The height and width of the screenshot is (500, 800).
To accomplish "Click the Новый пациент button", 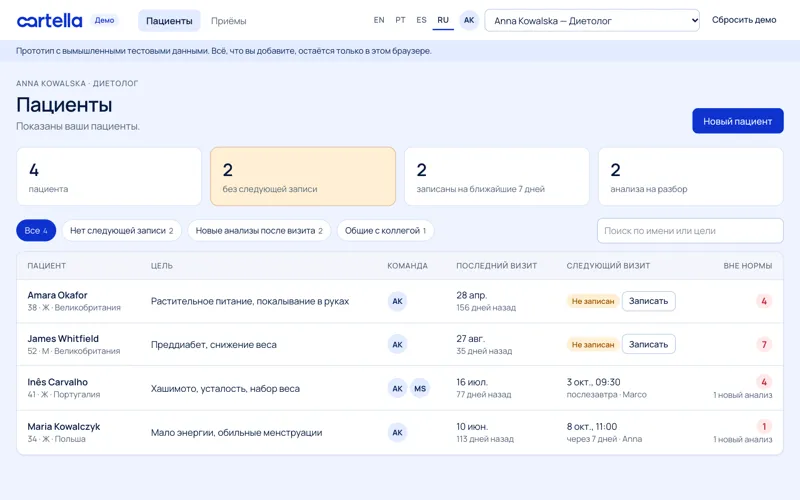I will click(738, 121).
